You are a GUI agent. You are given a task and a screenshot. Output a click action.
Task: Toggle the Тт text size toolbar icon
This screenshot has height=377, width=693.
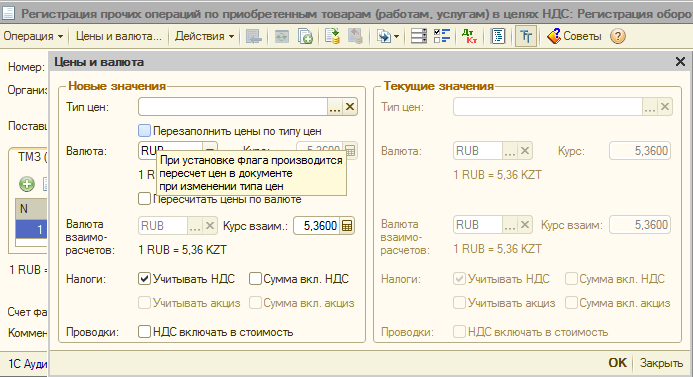[526, 36]
